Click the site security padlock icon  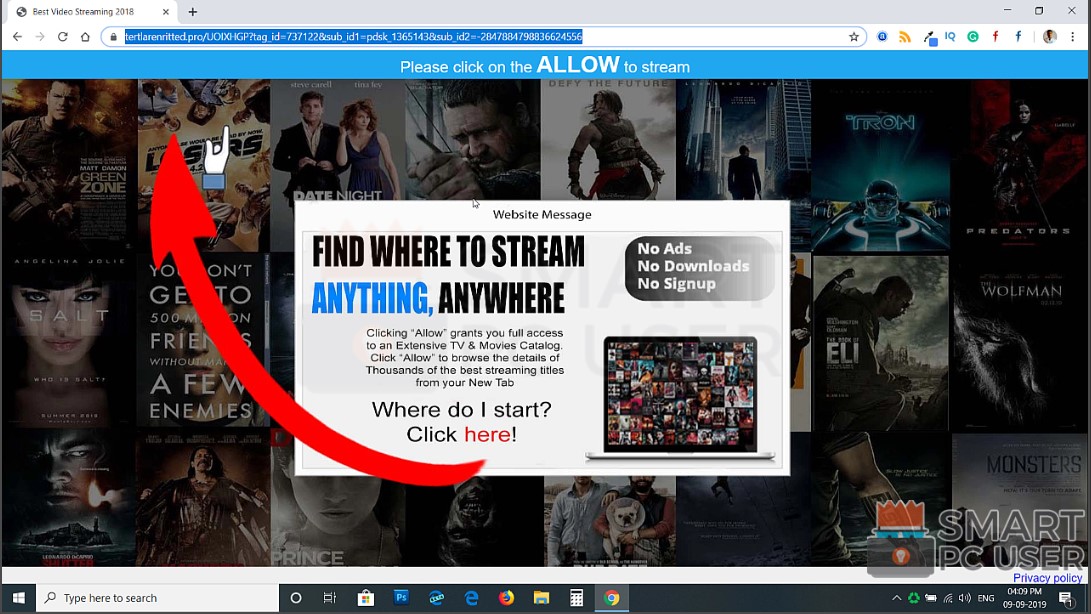pos(113,36)
